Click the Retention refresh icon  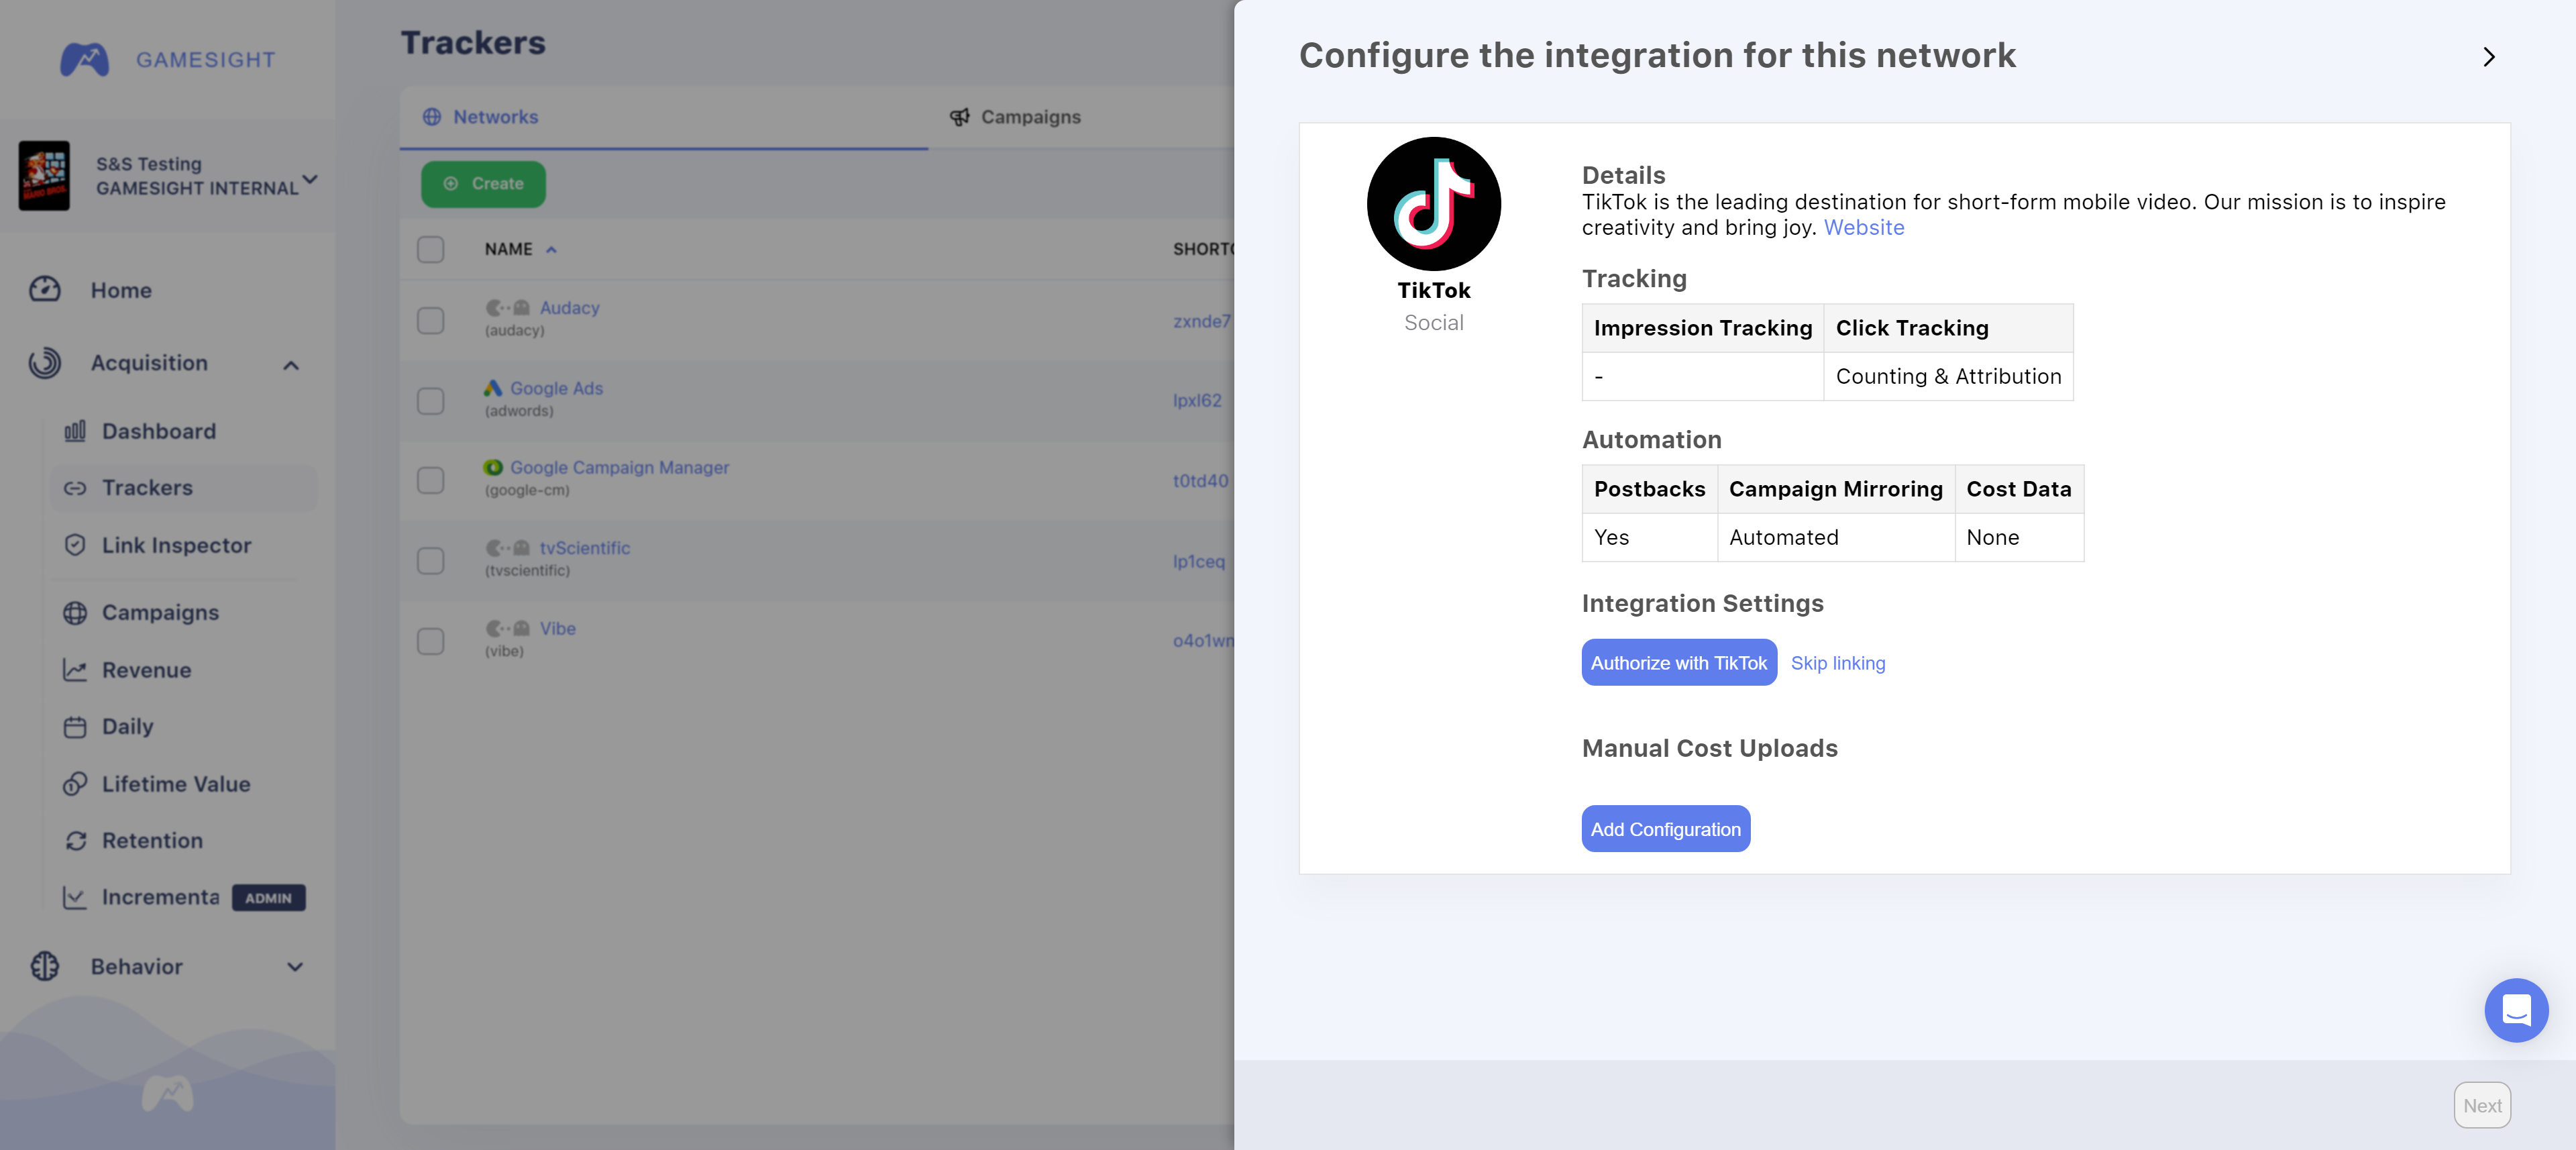[x=75, y=841]
